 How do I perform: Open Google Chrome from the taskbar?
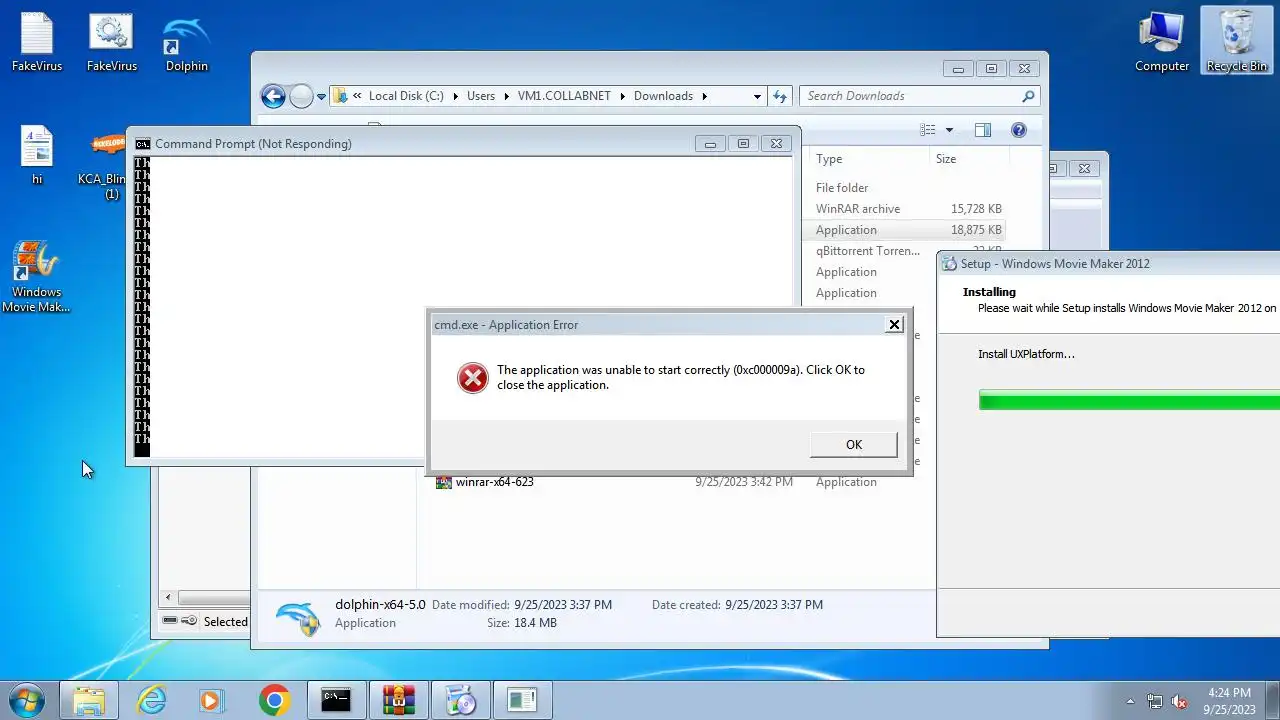[274, 700]
